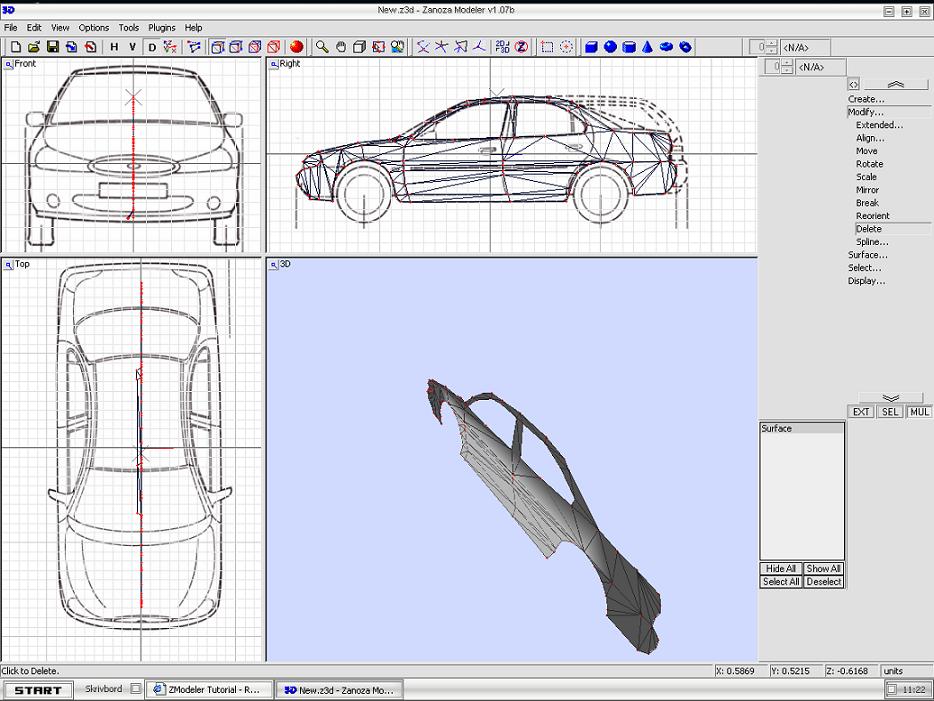Open the Tools menu
This screenshot has height=701, width=934.
point(129,27)
